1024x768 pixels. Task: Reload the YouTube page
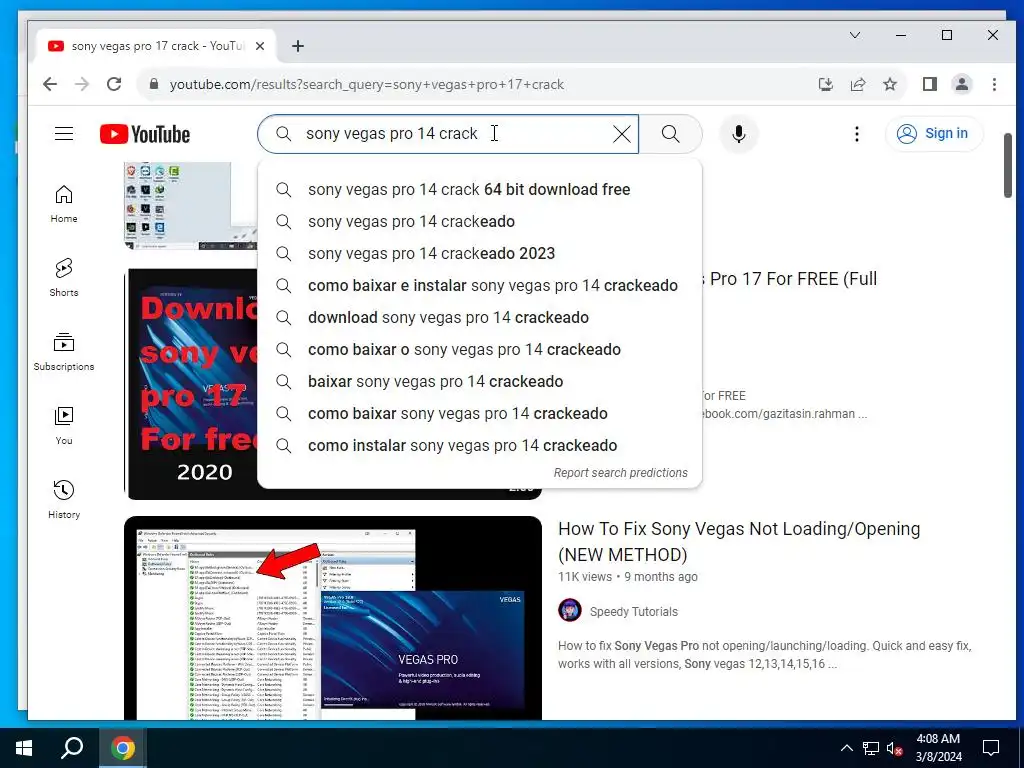[x=114, y=84]
